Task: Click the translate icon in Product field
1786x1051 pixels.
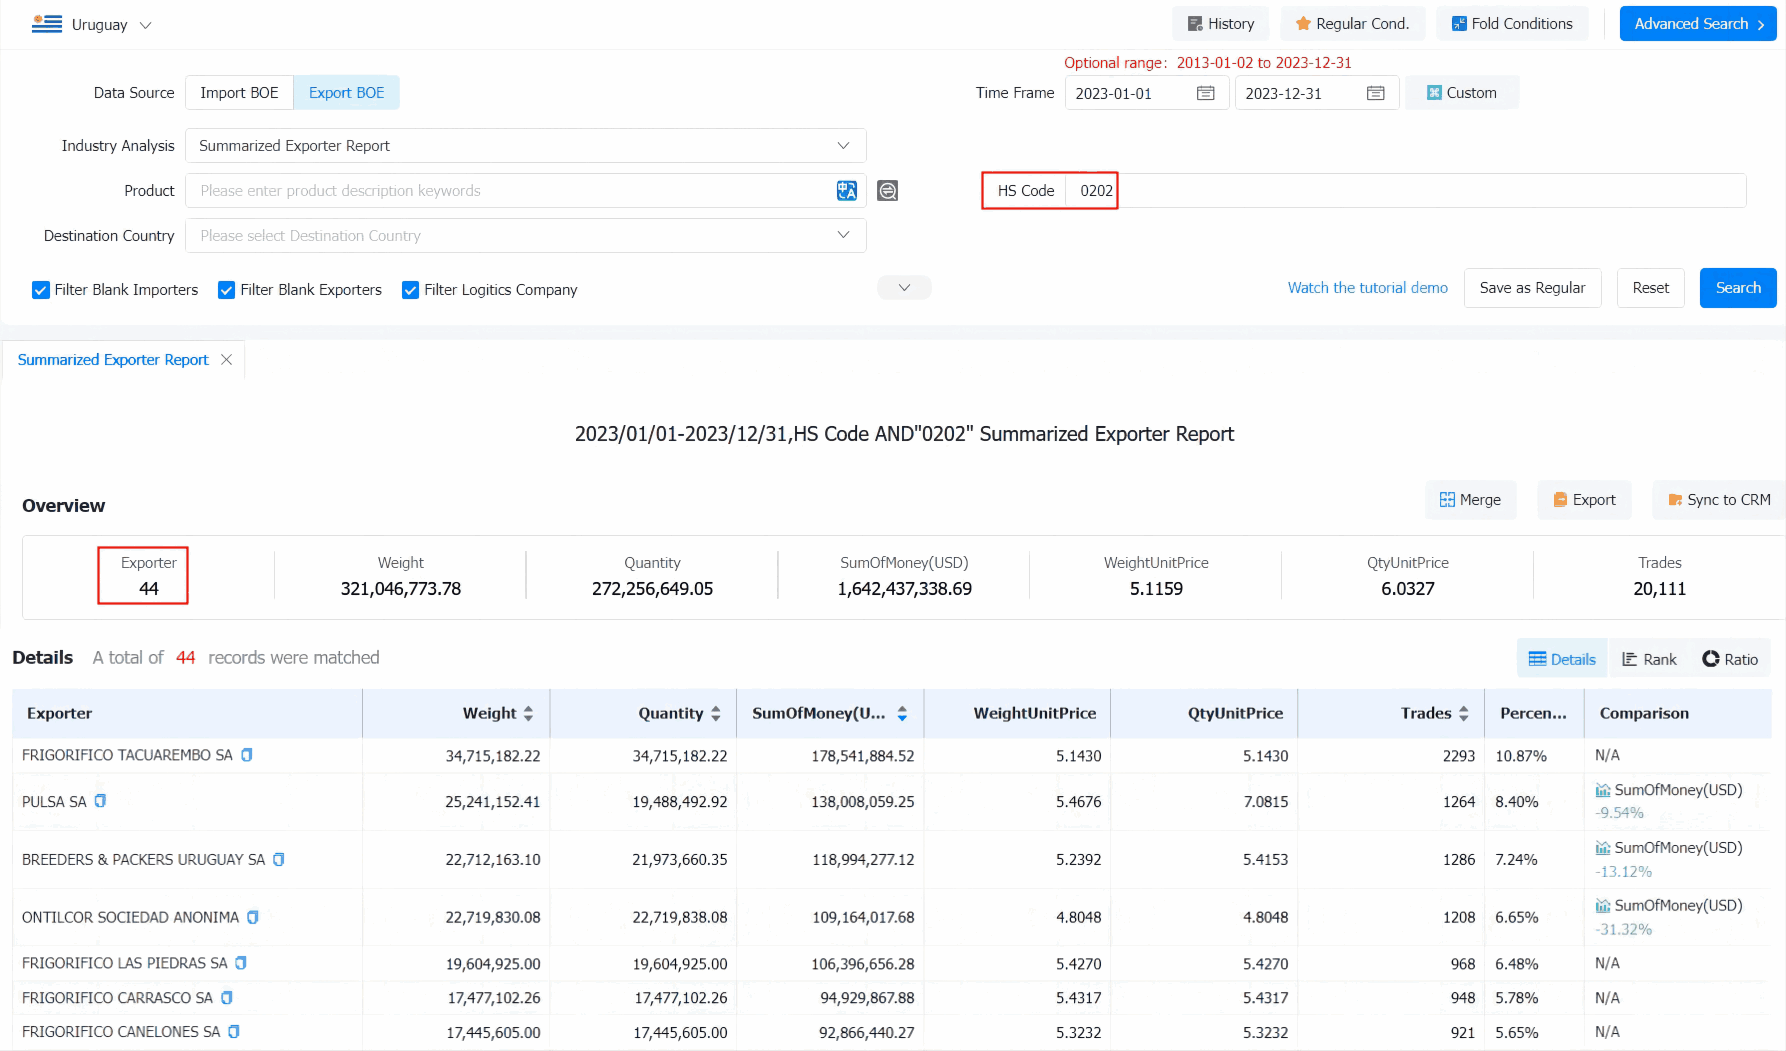Action: point(846,191)
